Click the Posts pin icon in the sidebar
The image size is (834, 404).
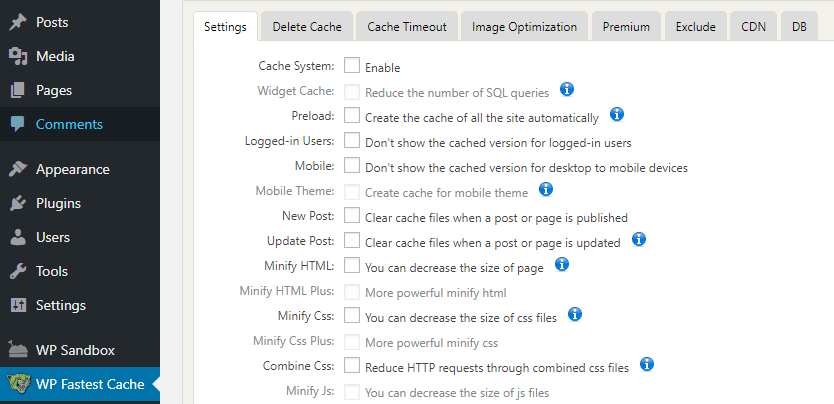tap(18, 22)
